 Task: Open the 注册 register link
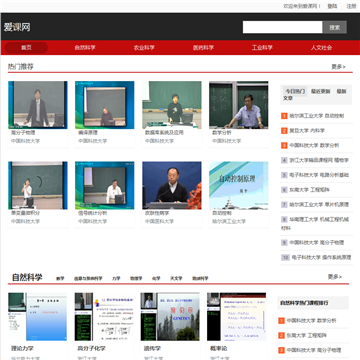(351, 6)
